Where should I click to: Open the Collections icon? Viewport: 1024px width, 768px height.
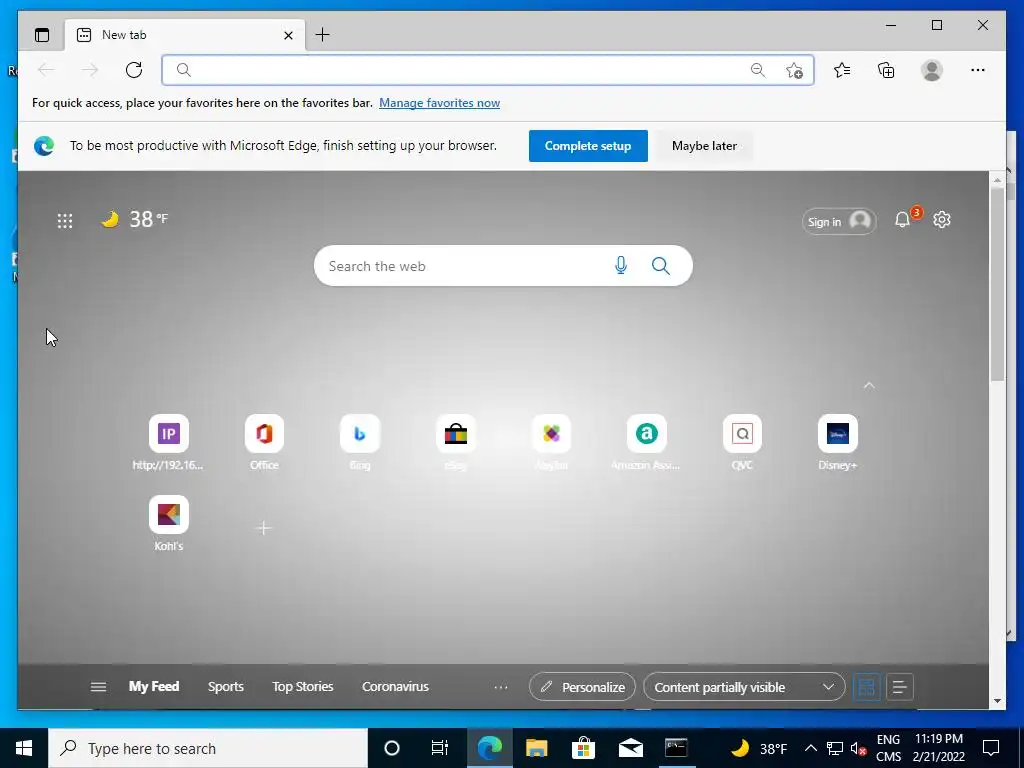[x=886, y=70]
